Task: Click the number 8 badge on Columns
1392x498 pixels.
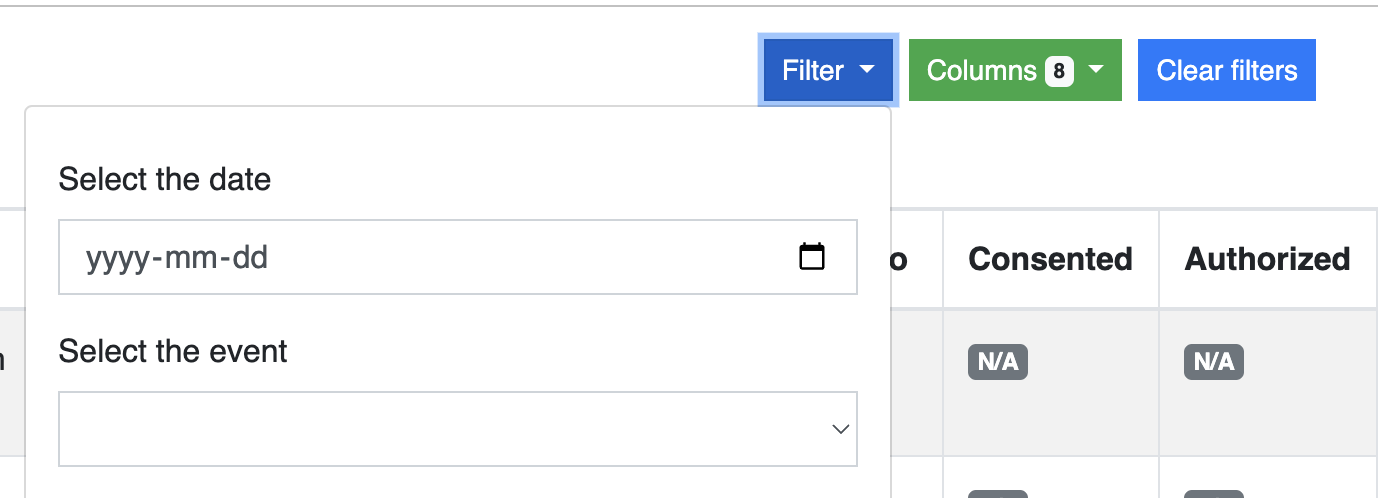Action: (1059, 71)
